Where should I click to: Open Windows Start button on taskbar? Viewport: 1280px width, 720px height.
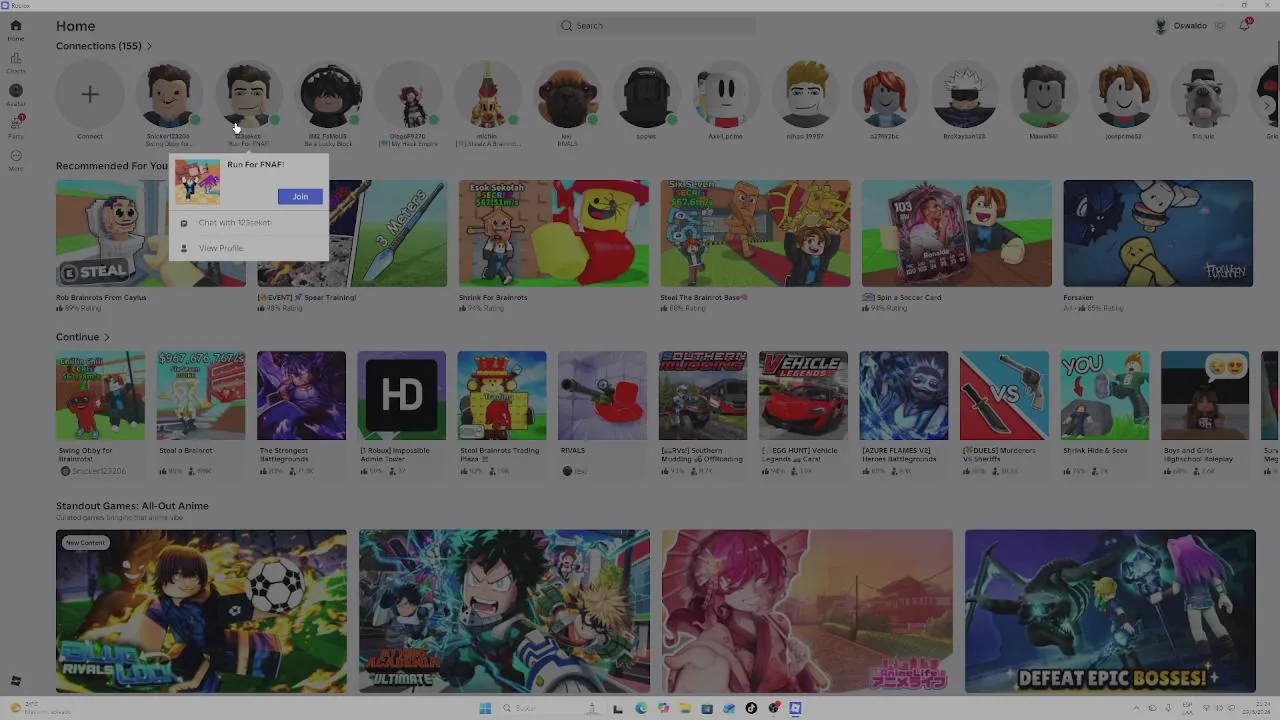[x=485, y=708]
